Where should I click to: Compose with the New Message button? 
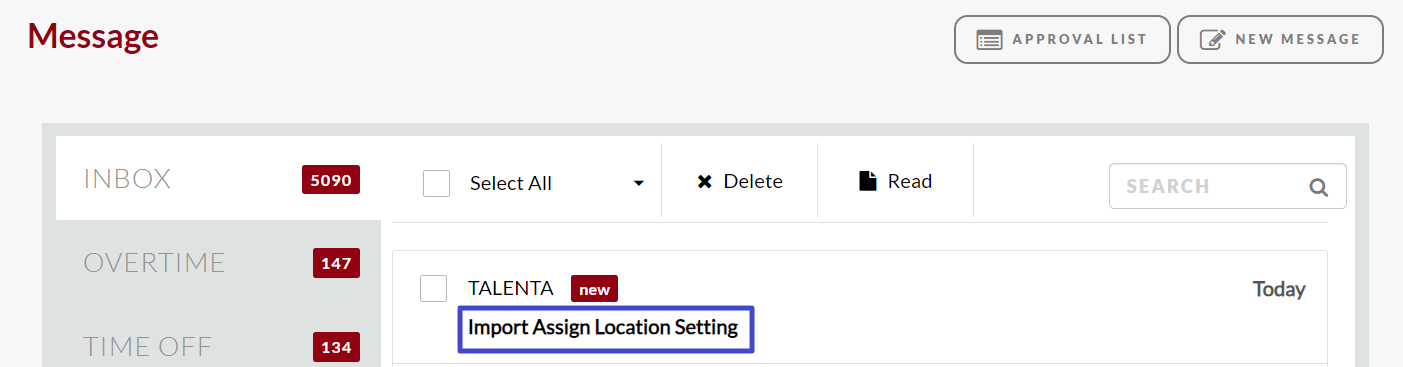[1280, 40]
